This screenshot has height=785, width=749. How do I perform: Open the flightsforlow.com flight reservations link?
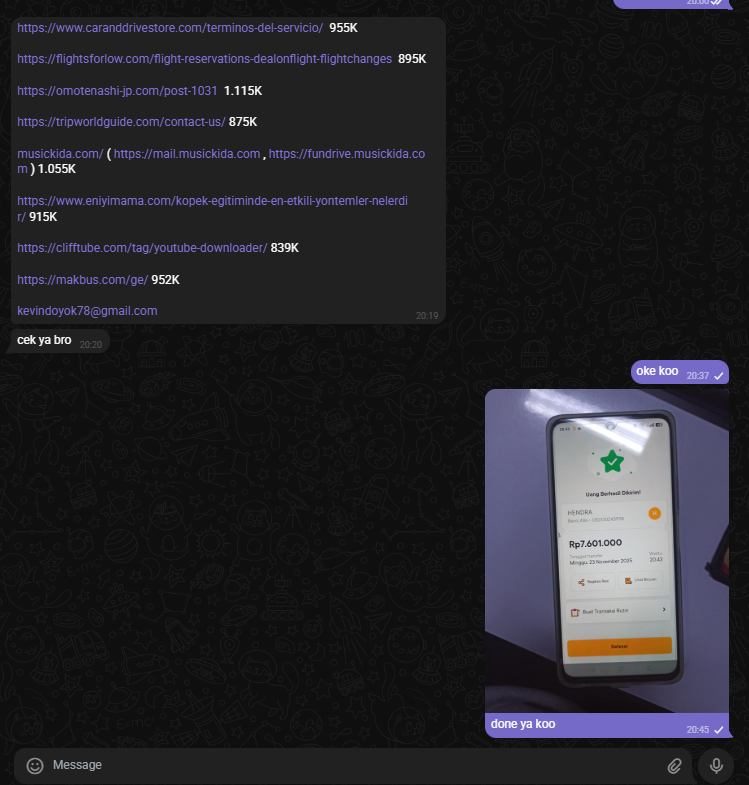(204, 59)
